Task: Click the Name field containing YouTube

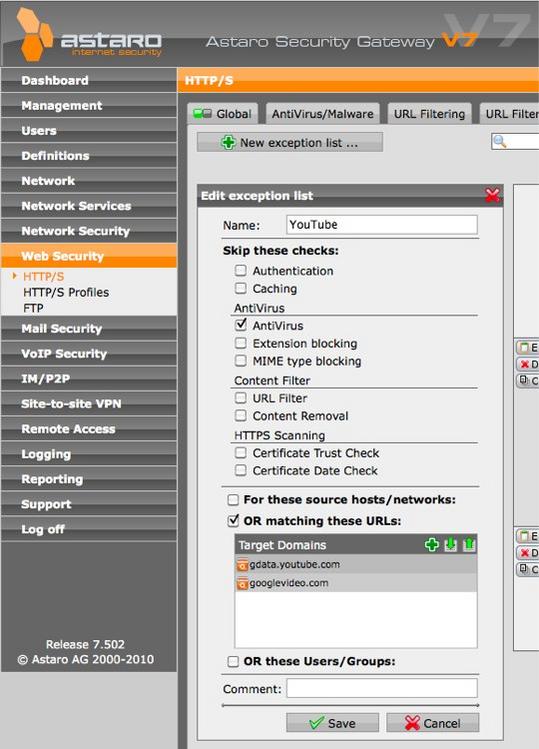Action: tap(382, 225)
